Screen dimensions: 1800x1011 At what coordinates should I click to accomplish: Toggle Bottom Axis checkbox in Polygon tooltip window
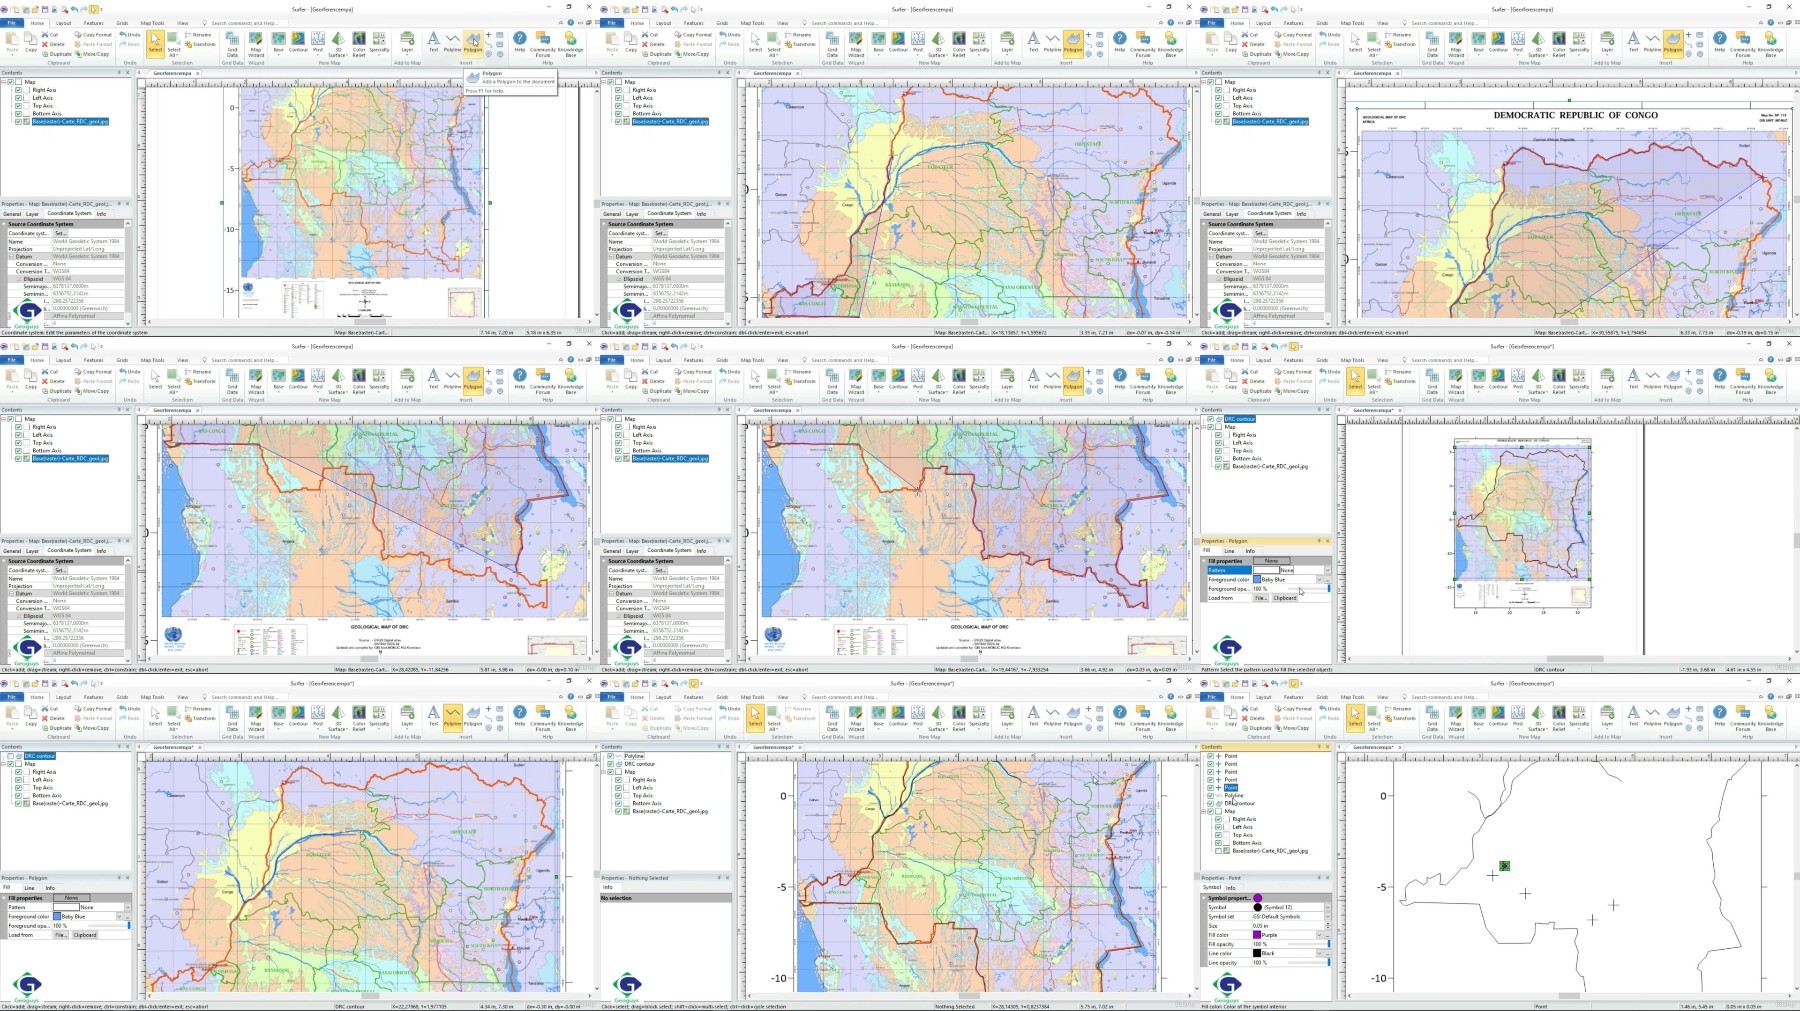pos(18,113)
